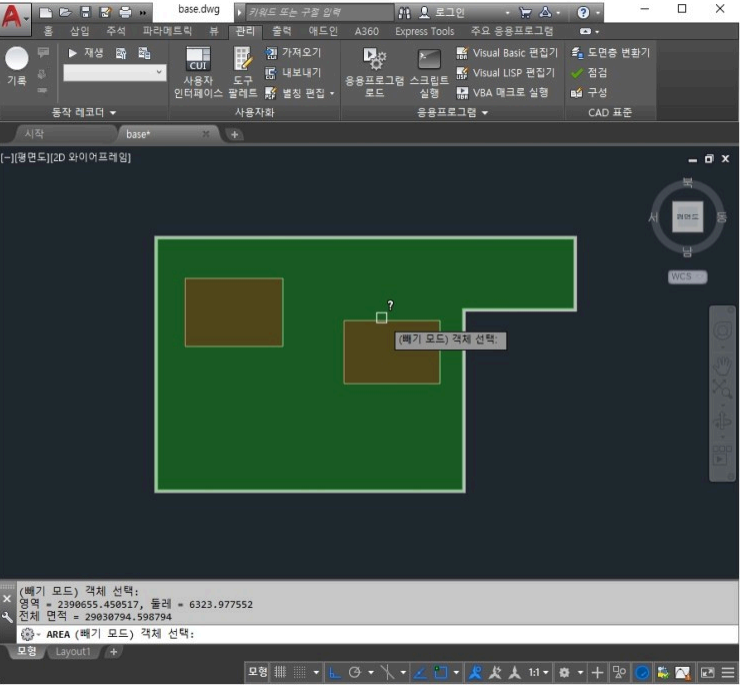
Task: Click the 도구 팔레트 icon
Action: point(243,72)
